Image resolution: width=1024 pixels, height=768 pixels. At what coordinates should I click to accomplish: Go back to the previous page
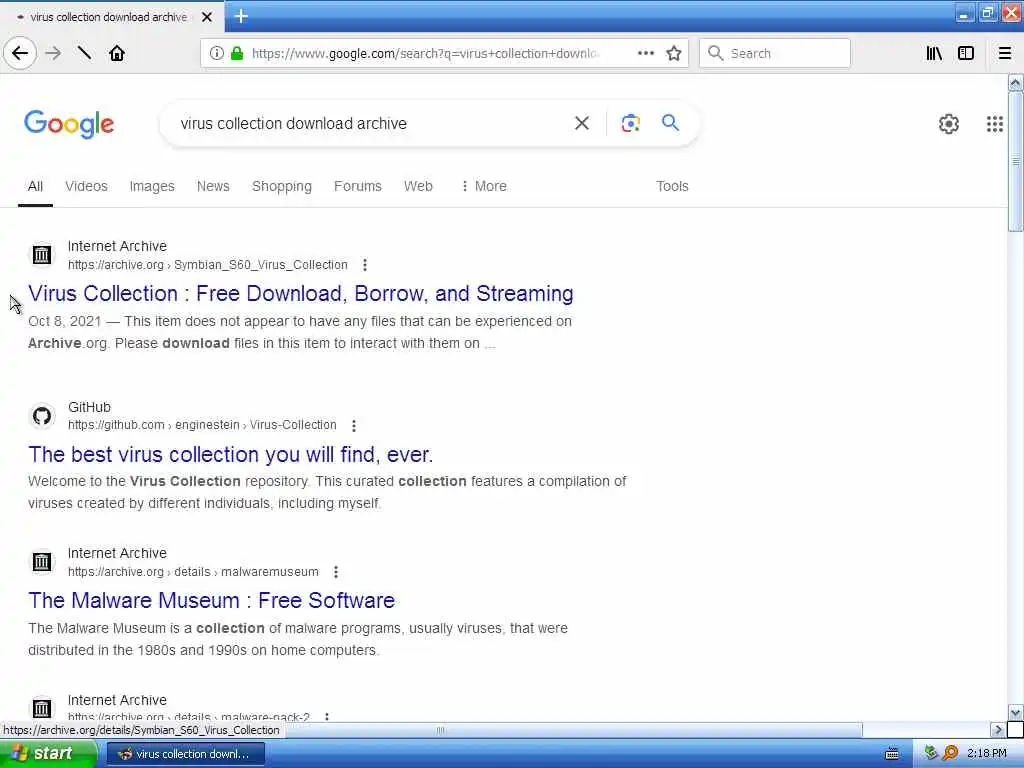20,53
